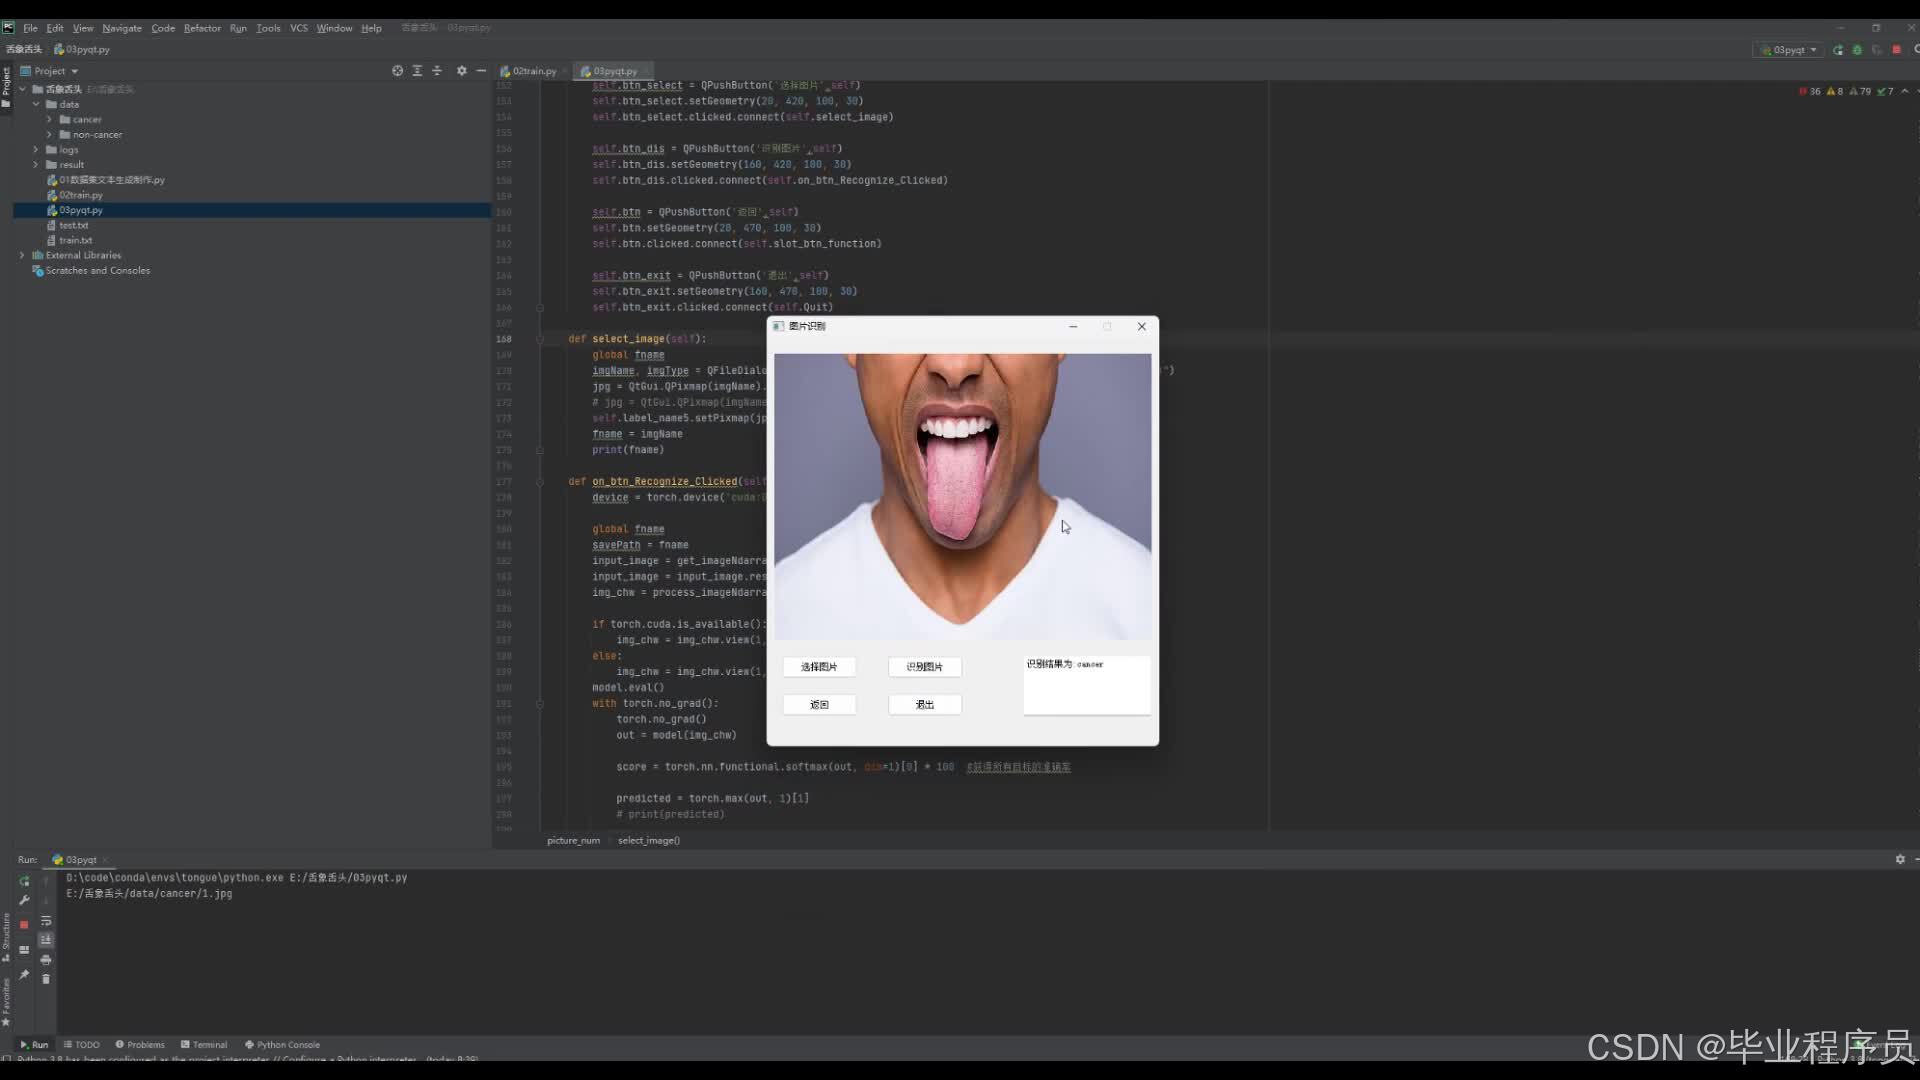Collapse the data folder
The width and height of the screenshot is (1920, 1080).
(x=36, y=104)
